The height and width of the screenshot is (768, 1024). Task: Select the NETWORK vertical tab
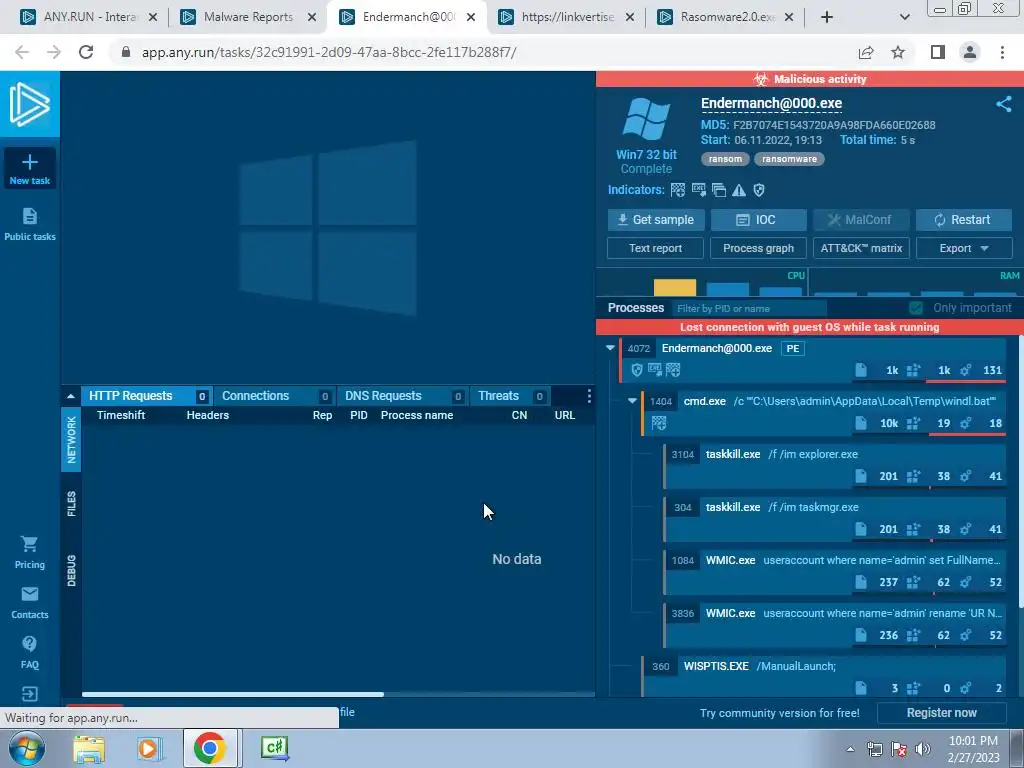pyautogui.click(x=71, y=440)
